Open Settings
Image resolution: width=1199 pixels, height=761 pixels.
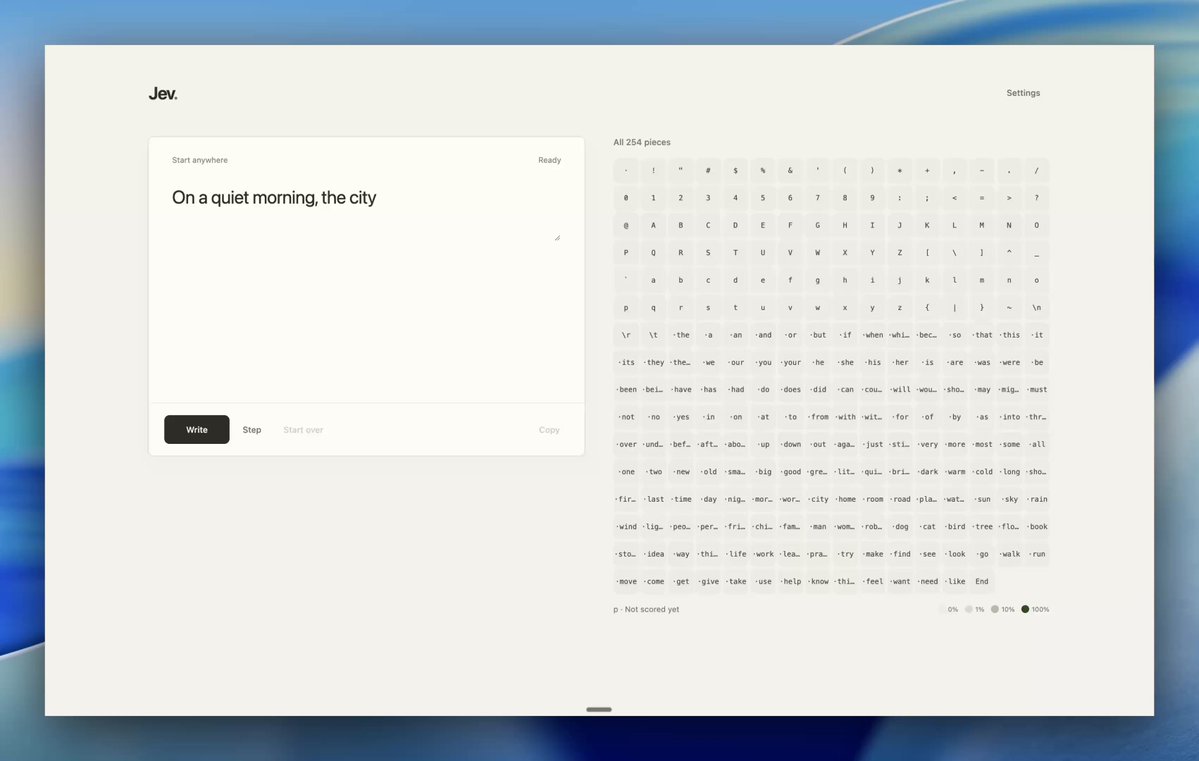[1023, 93]
